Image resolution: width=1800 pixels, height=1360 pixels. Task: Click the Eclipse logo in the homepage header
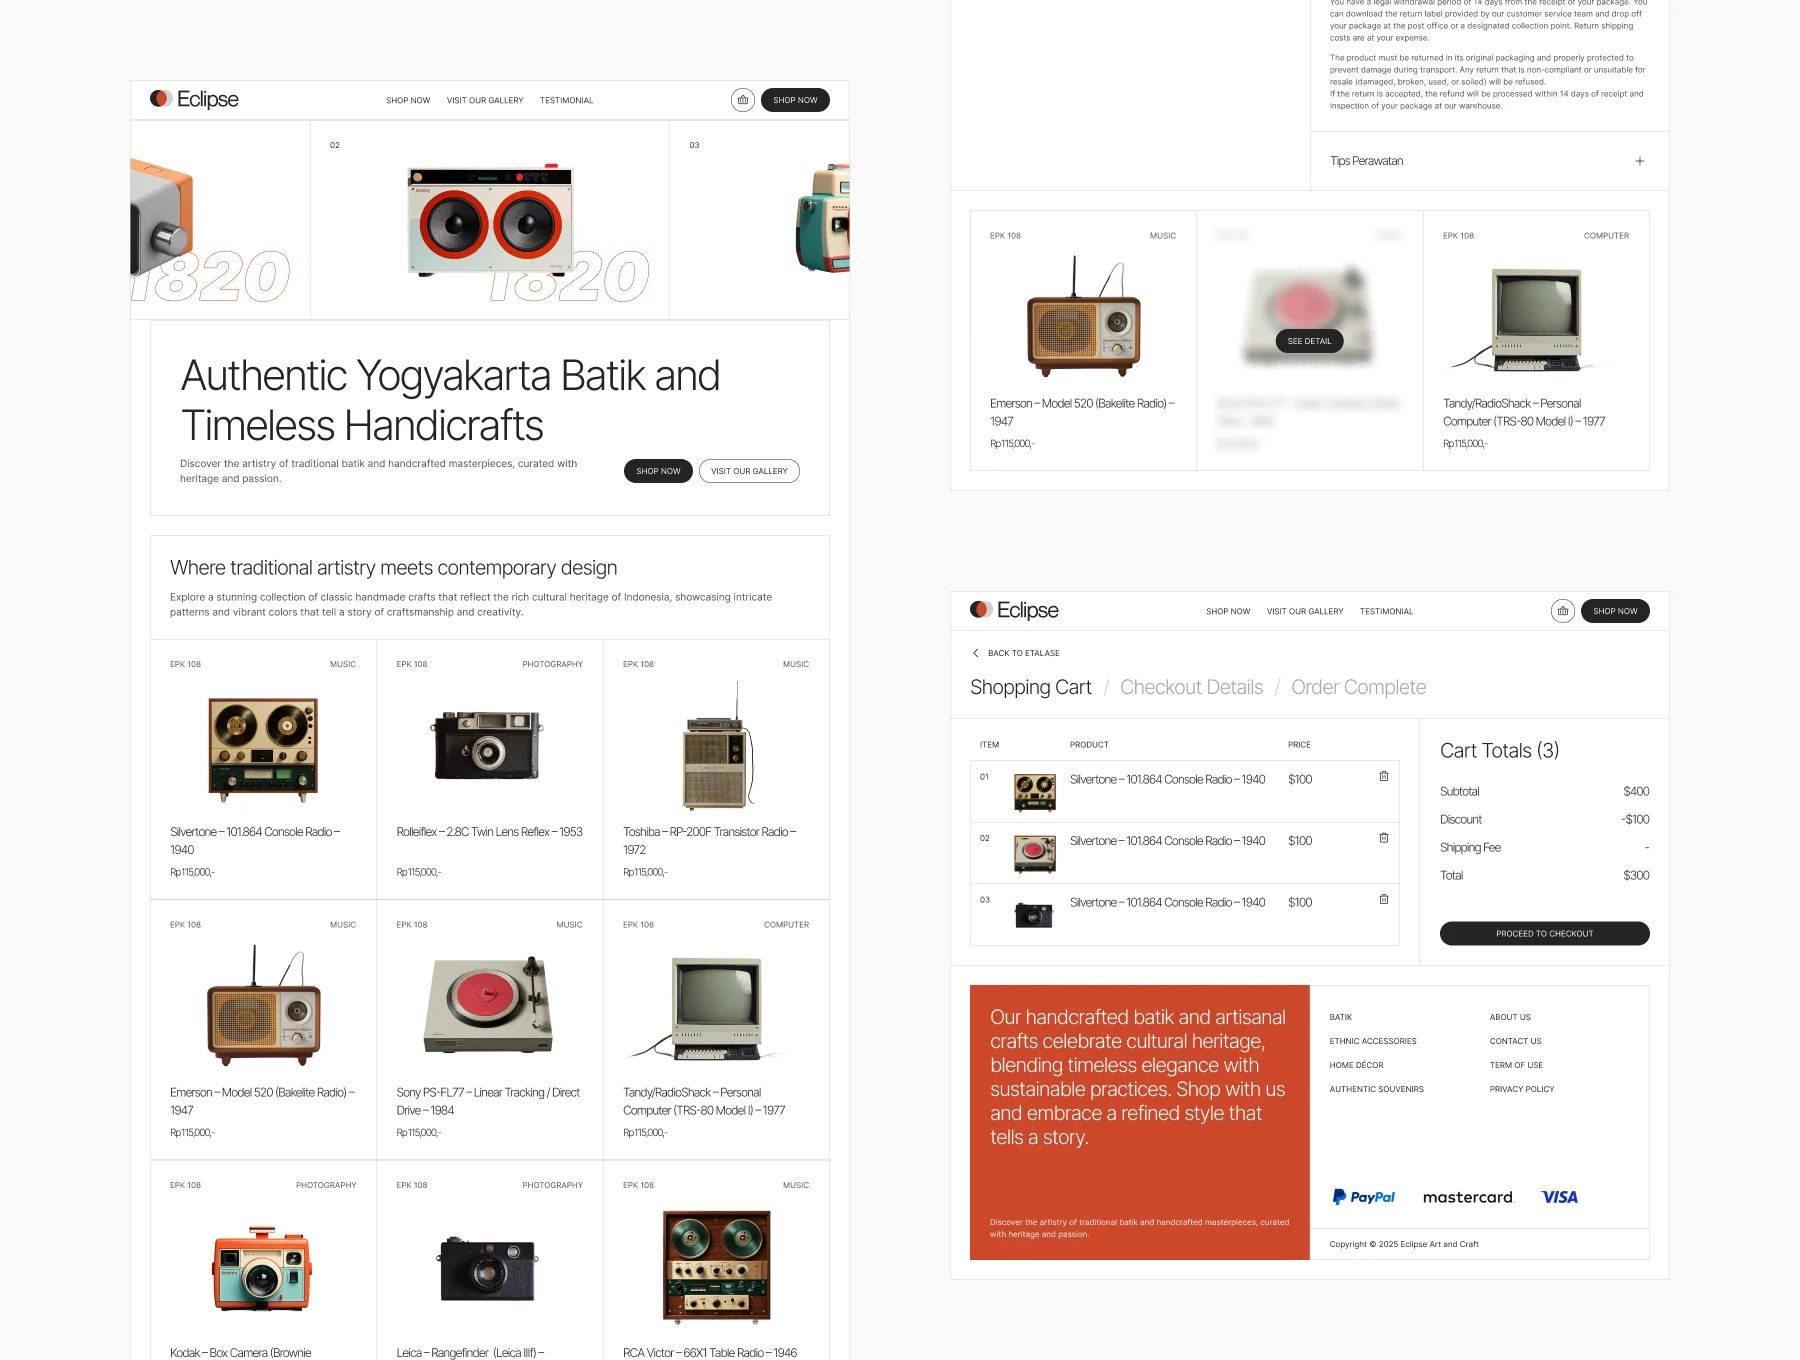[x=194, y=99]
